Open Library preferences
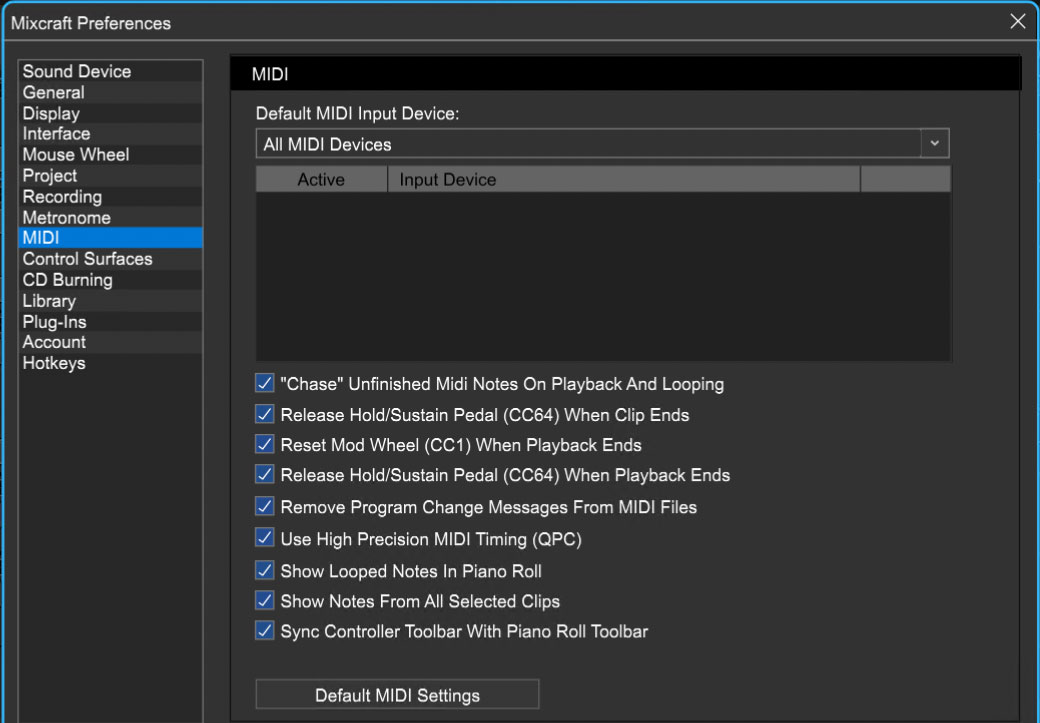Screen dimensions: 1040x723 coord(110,301)
